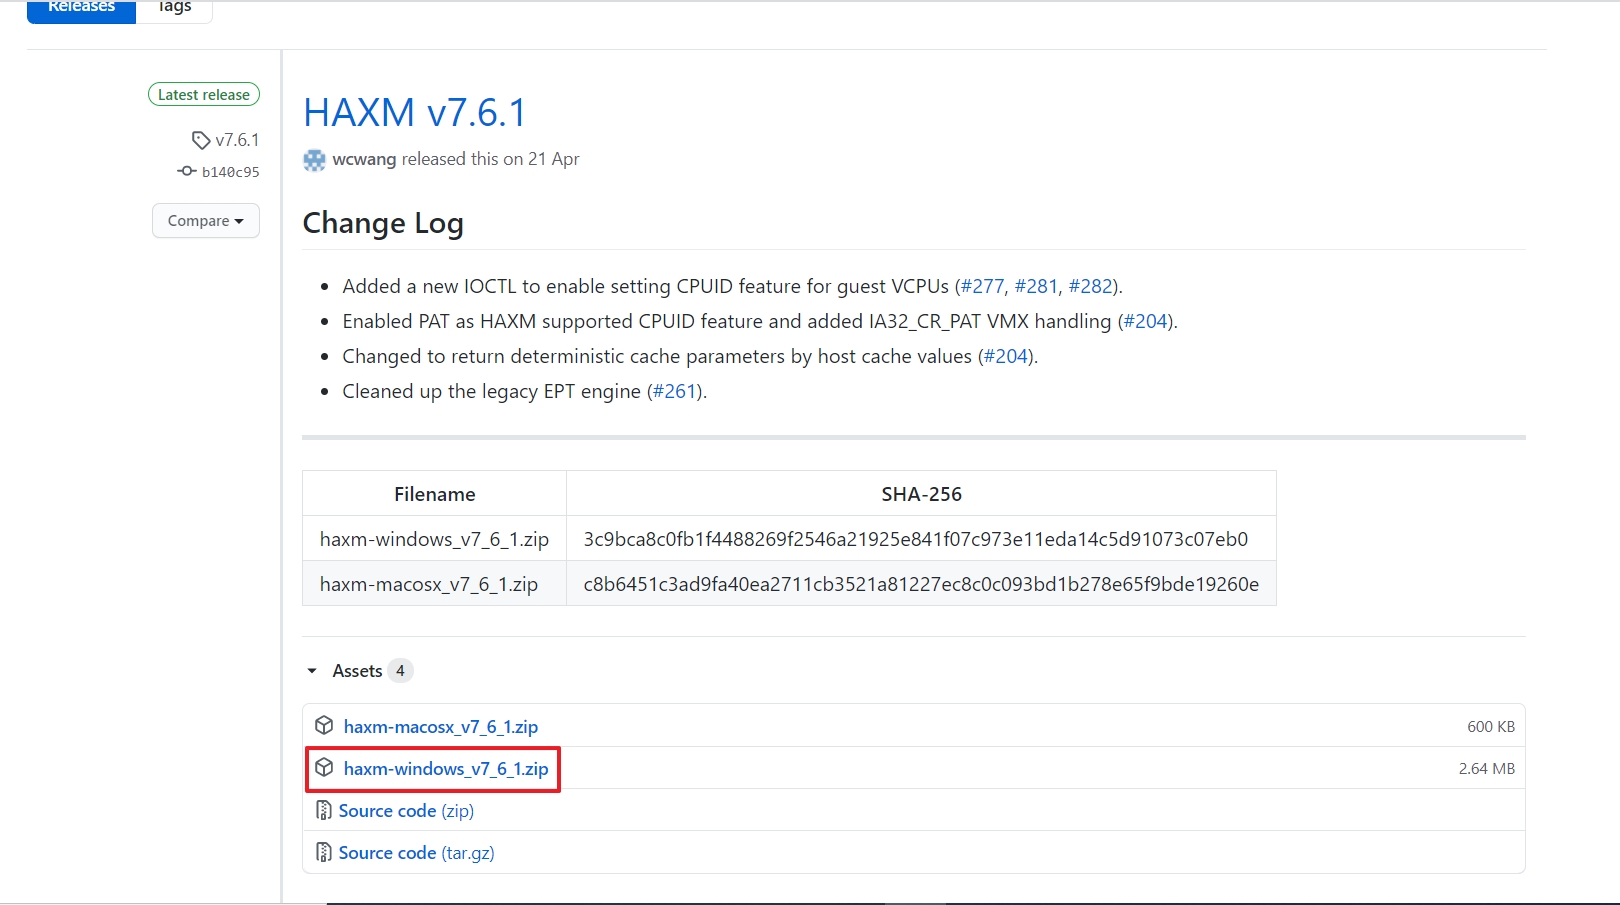Click the commit icon beside b140c95
The image size is (1620, 905).
pyautogui.click(x=187, y=171)
